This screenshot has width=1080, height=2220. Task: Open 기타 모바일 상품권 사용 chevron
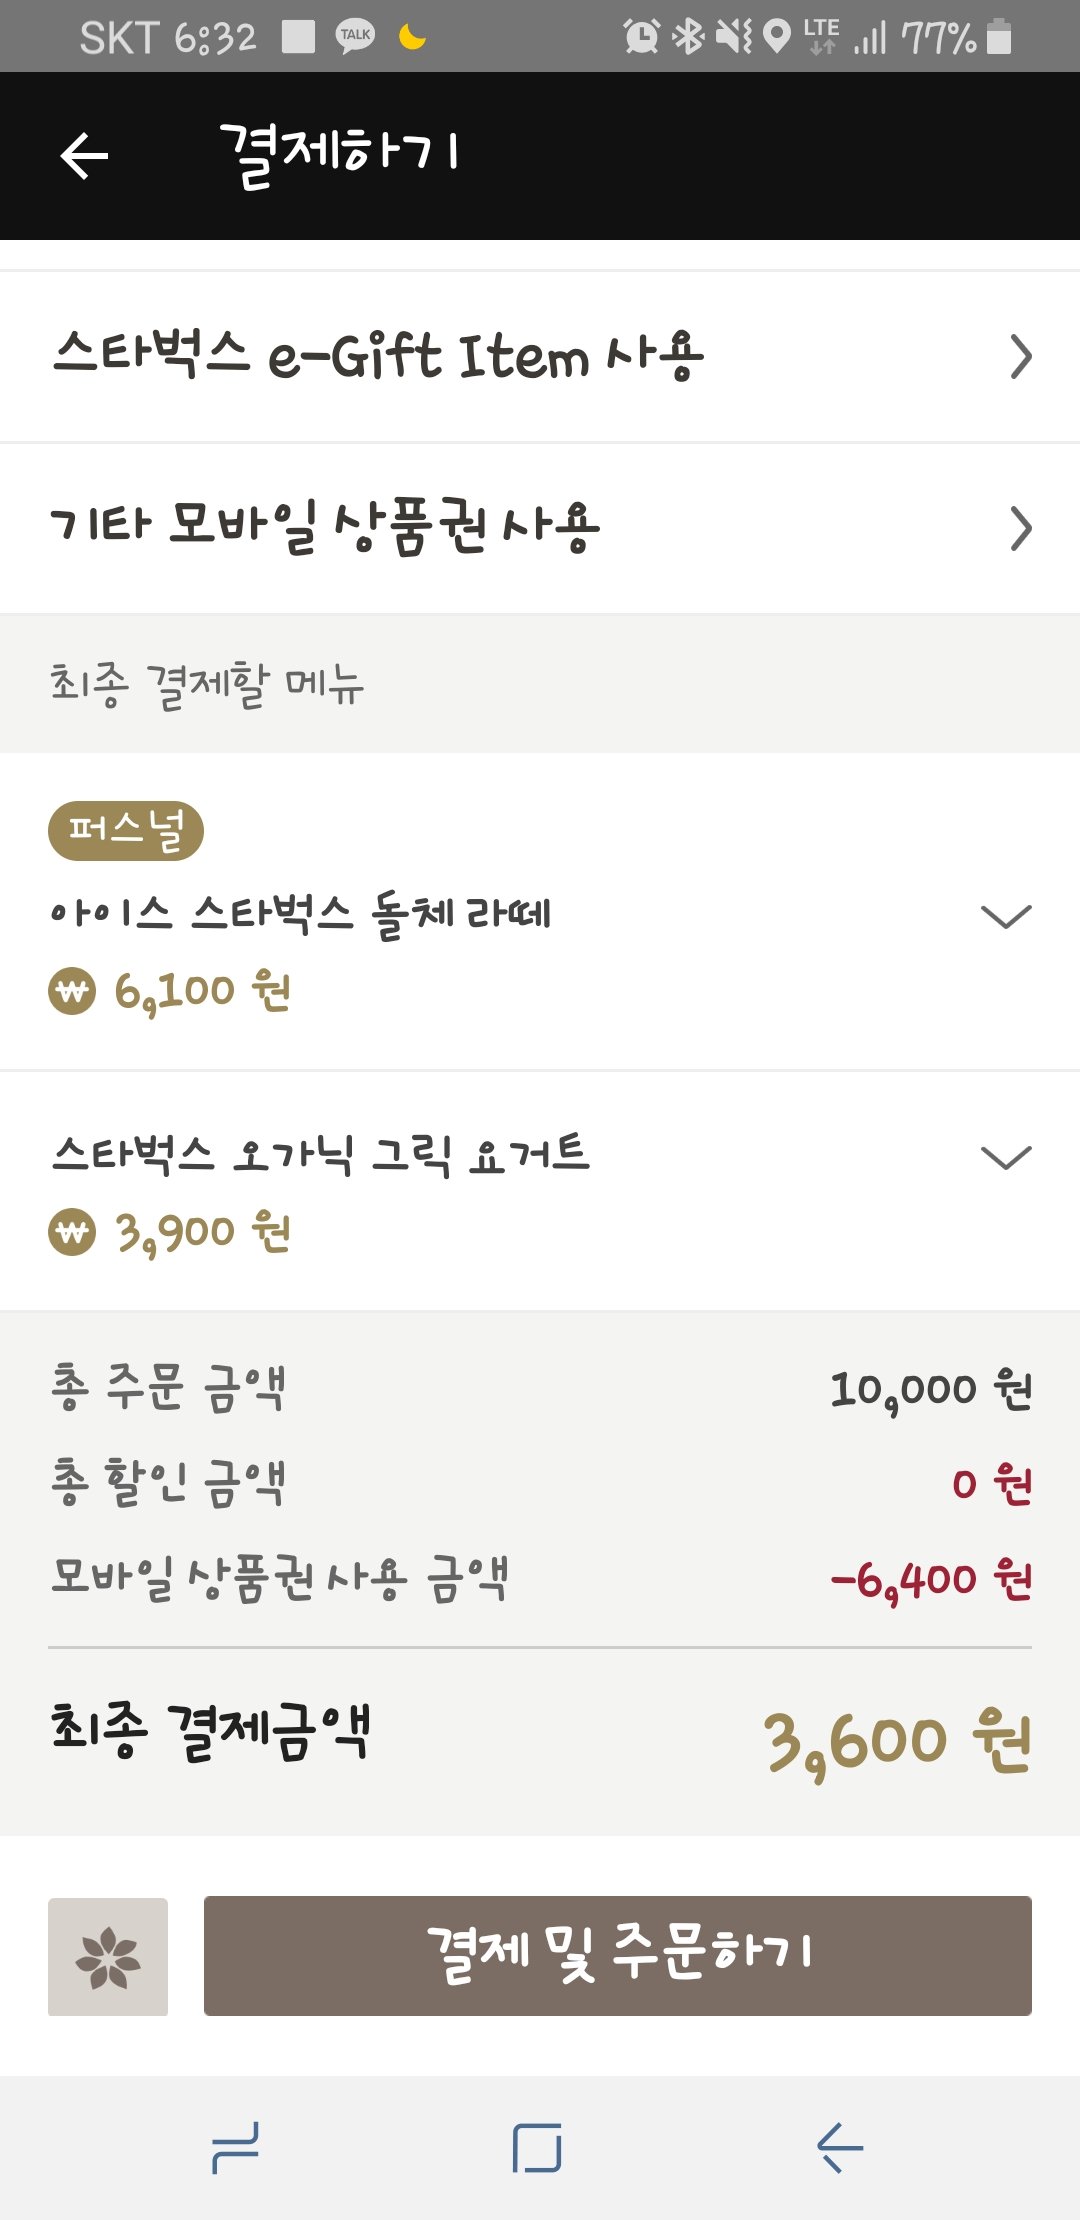pos(1020,529)
